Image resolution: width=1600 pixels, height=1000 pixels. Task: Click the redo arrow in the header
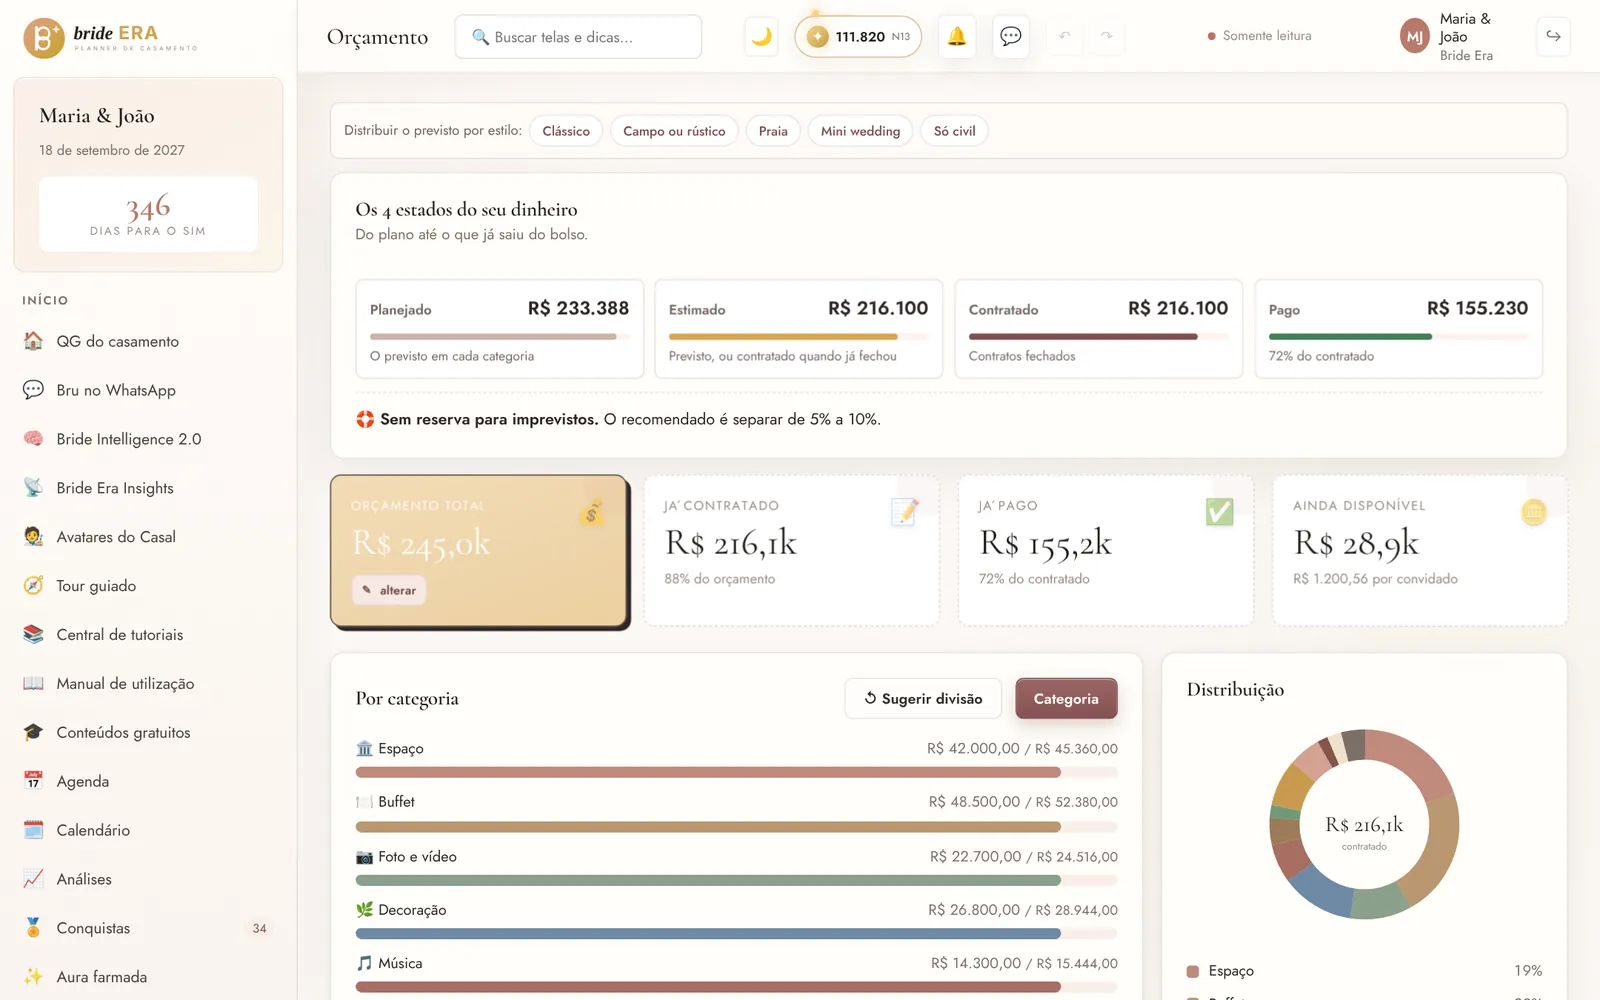point(1106,37)
